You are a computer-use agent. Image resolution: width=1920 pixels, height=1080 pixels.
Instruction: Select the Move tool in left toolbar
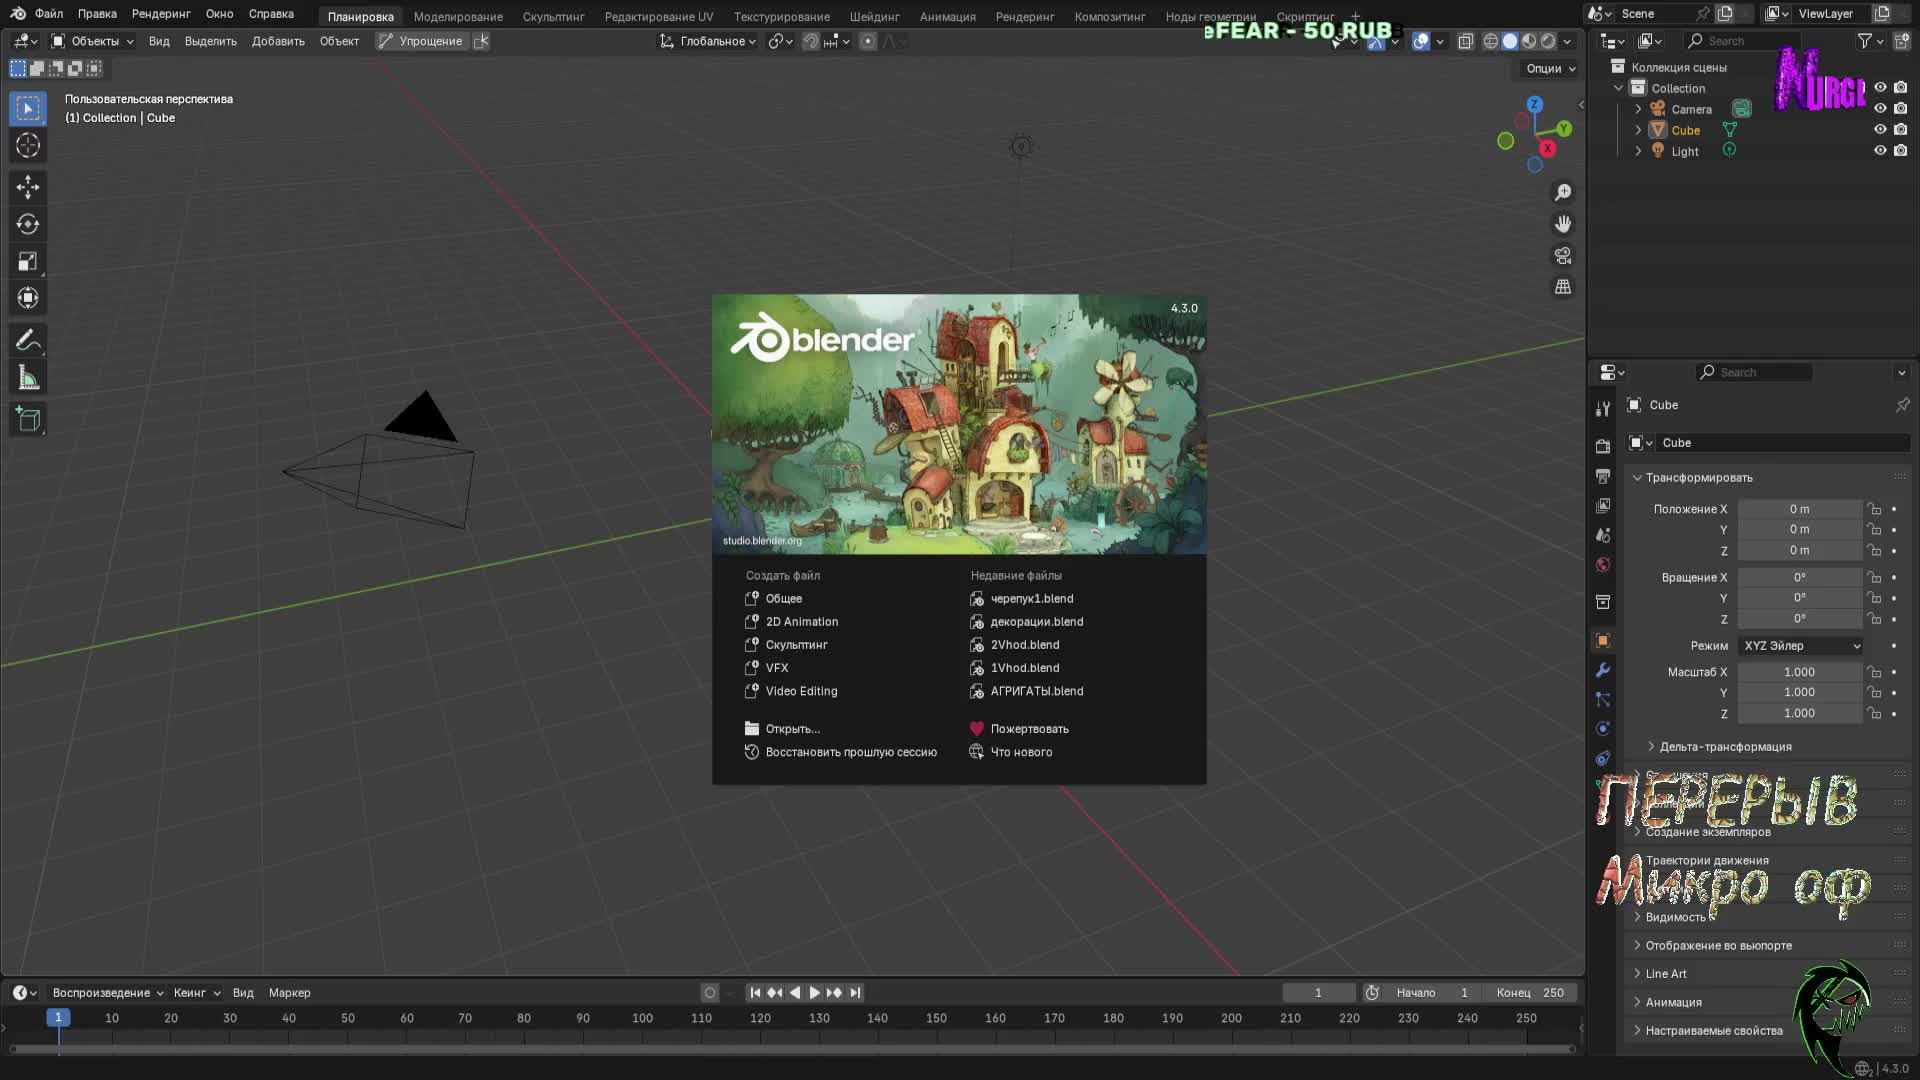(x=28, y=187)
